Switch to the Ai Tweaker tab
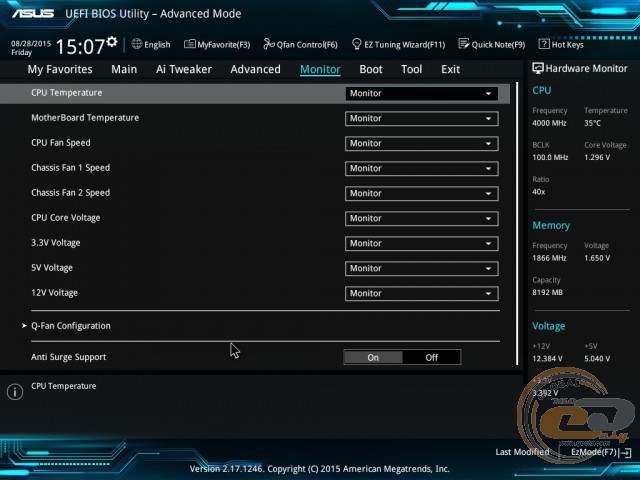This screenshot has height=480, width=640. tap(184, 69)
